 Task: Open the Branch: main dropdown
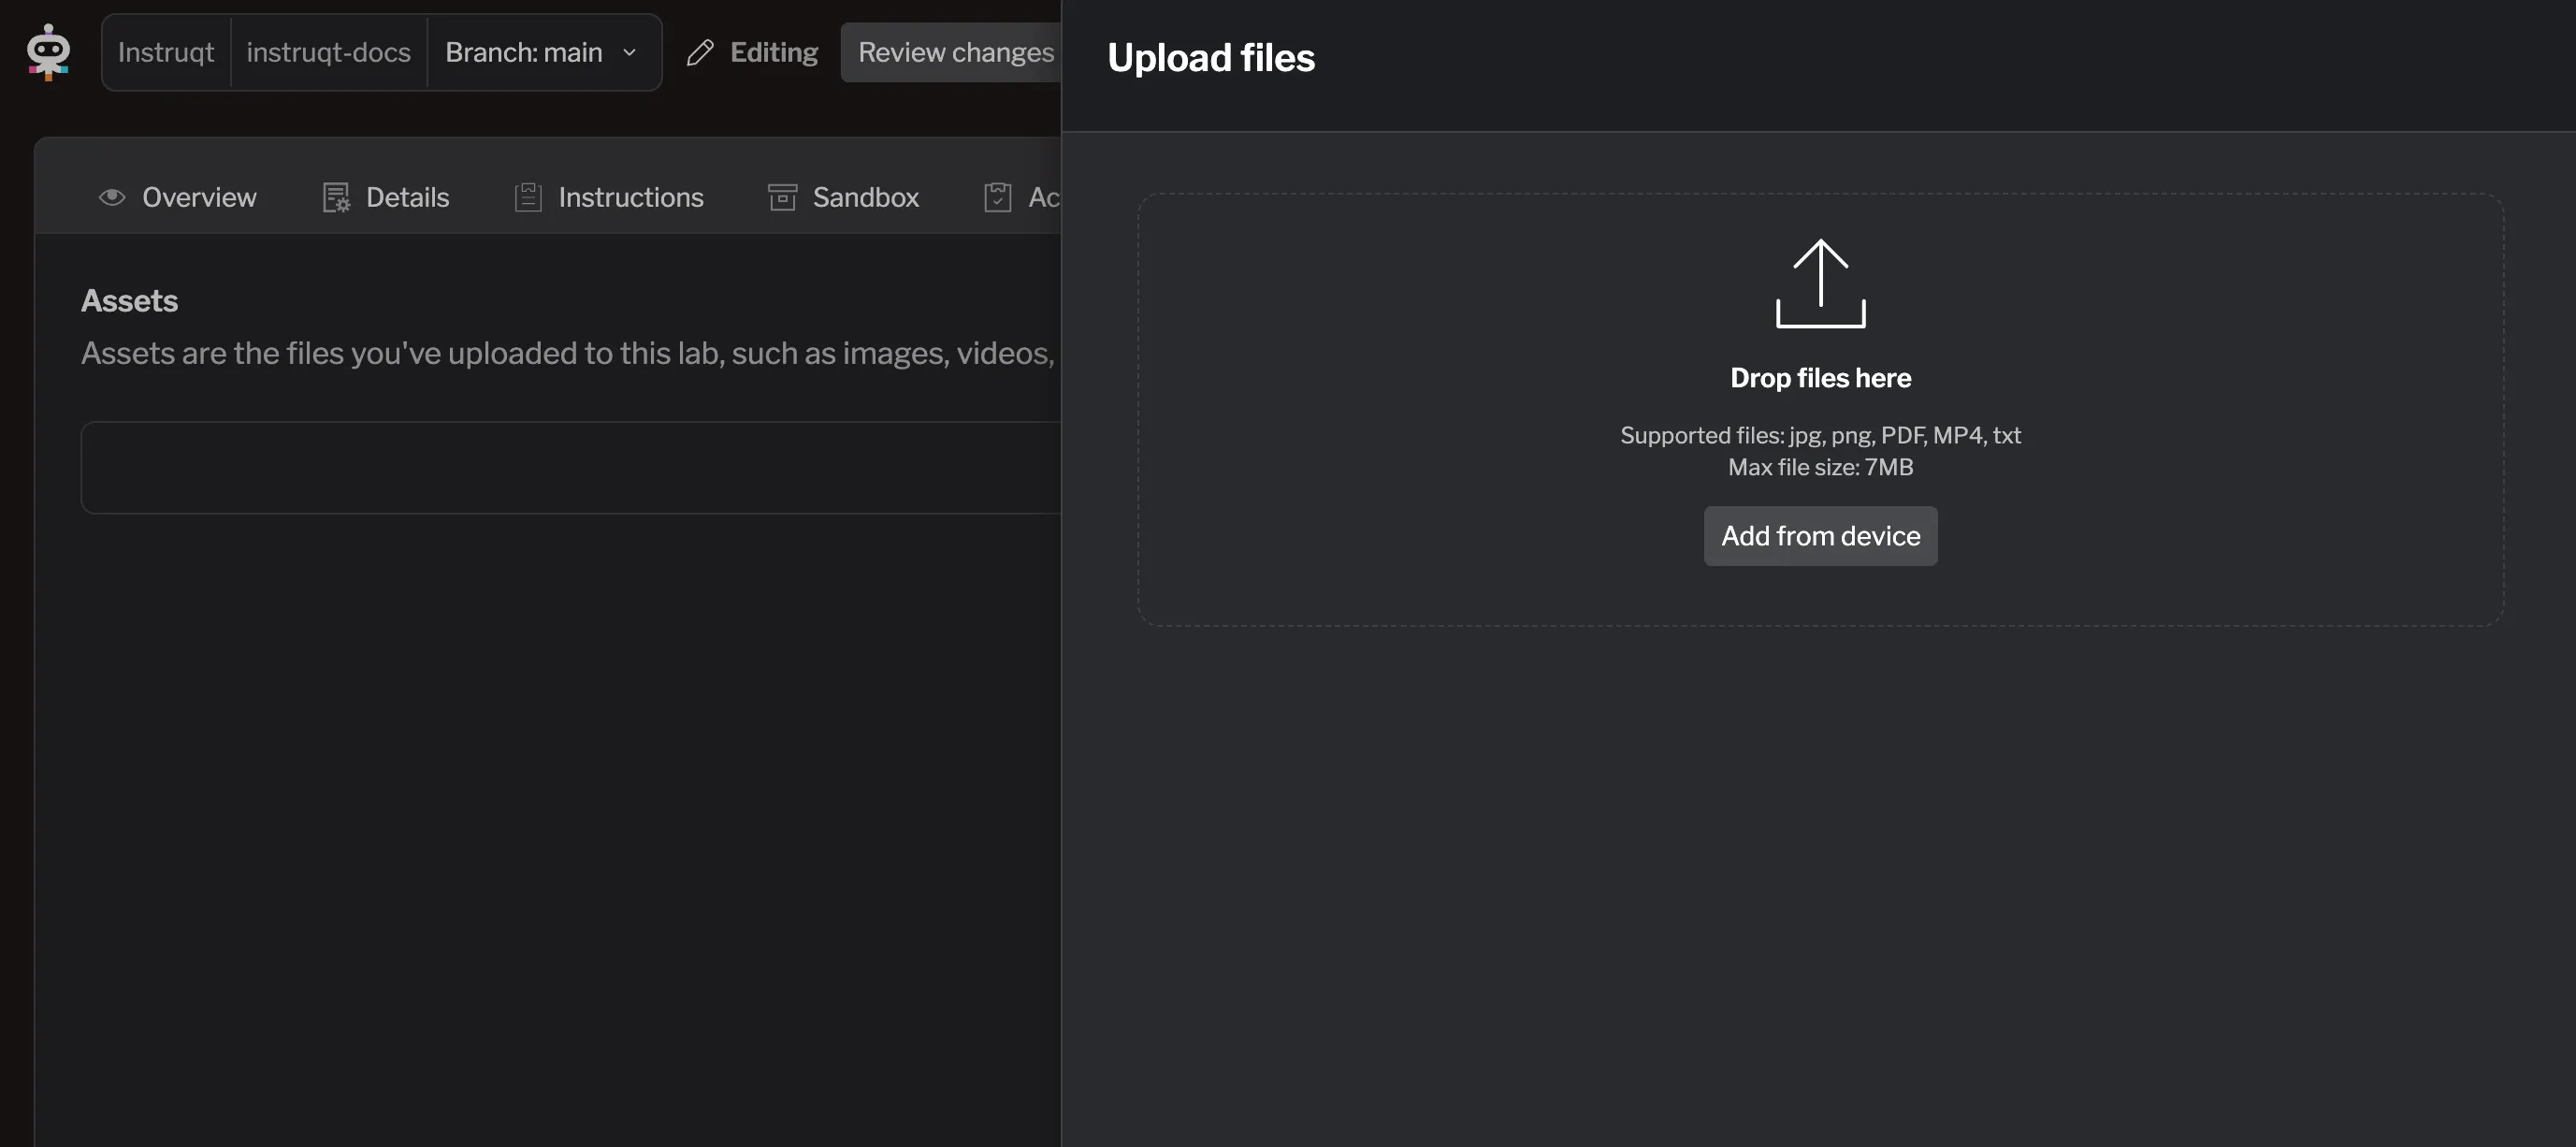point(543,52)
